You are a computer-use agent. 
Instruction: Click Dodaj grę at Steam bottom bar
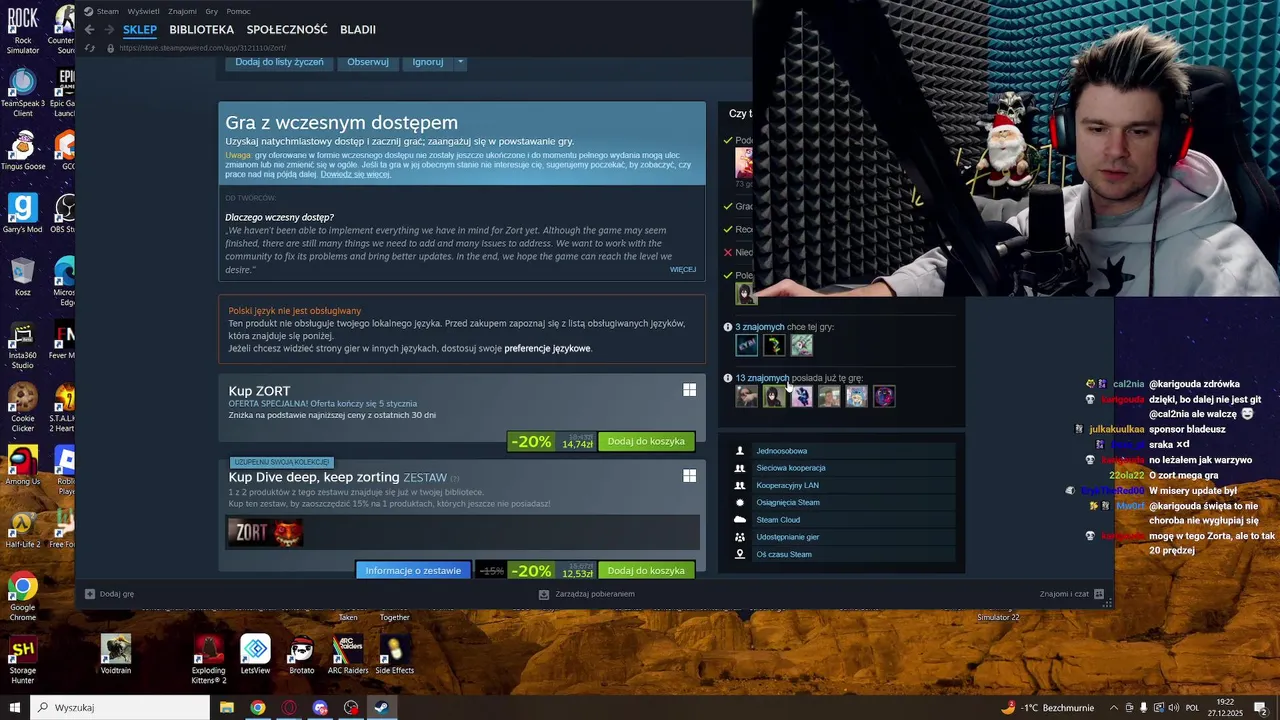click(109, 594)
